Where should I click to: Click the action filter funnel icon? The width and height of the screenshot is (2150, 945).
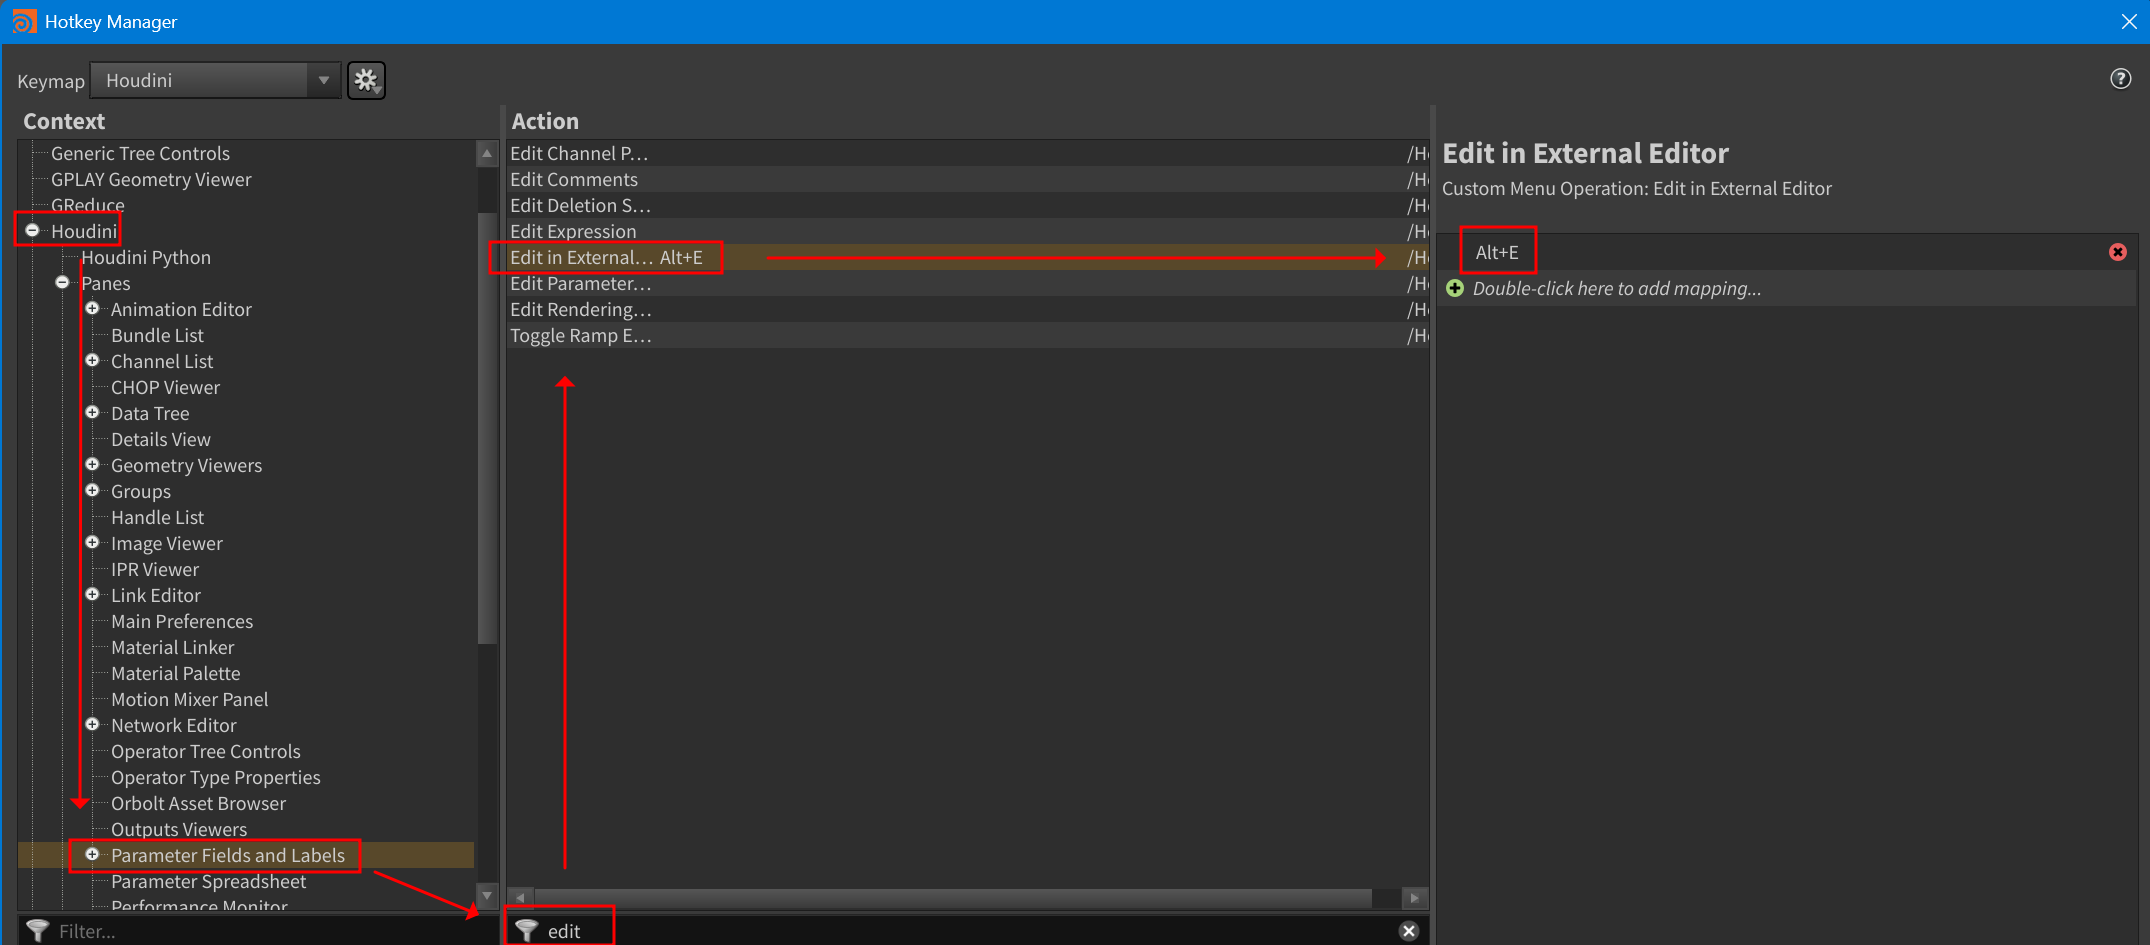pos(527,931)
